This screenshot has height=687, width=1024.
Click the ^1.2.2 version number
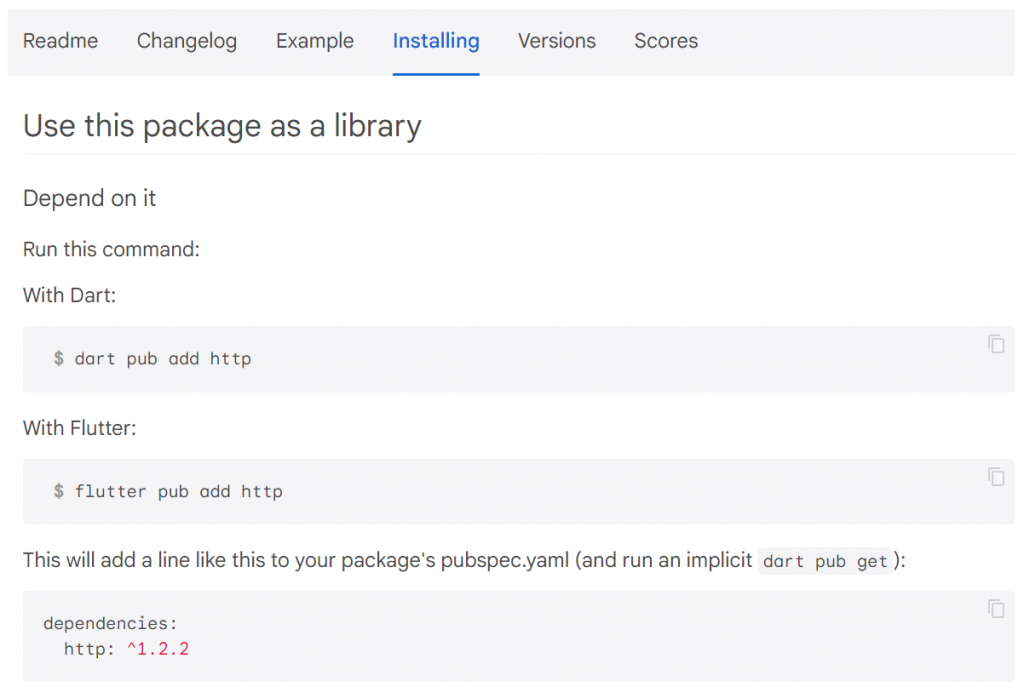157,649
